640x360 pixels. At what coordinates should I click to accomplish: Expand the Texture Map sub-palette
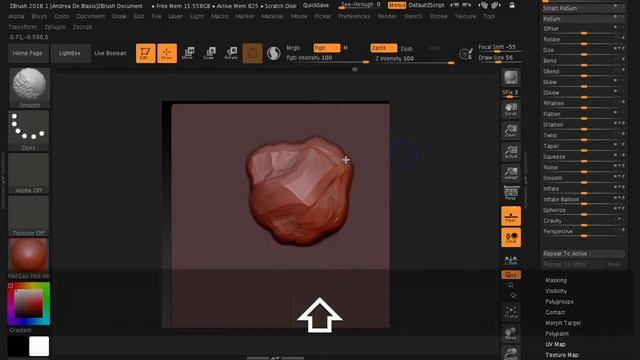tap(562, 355)
